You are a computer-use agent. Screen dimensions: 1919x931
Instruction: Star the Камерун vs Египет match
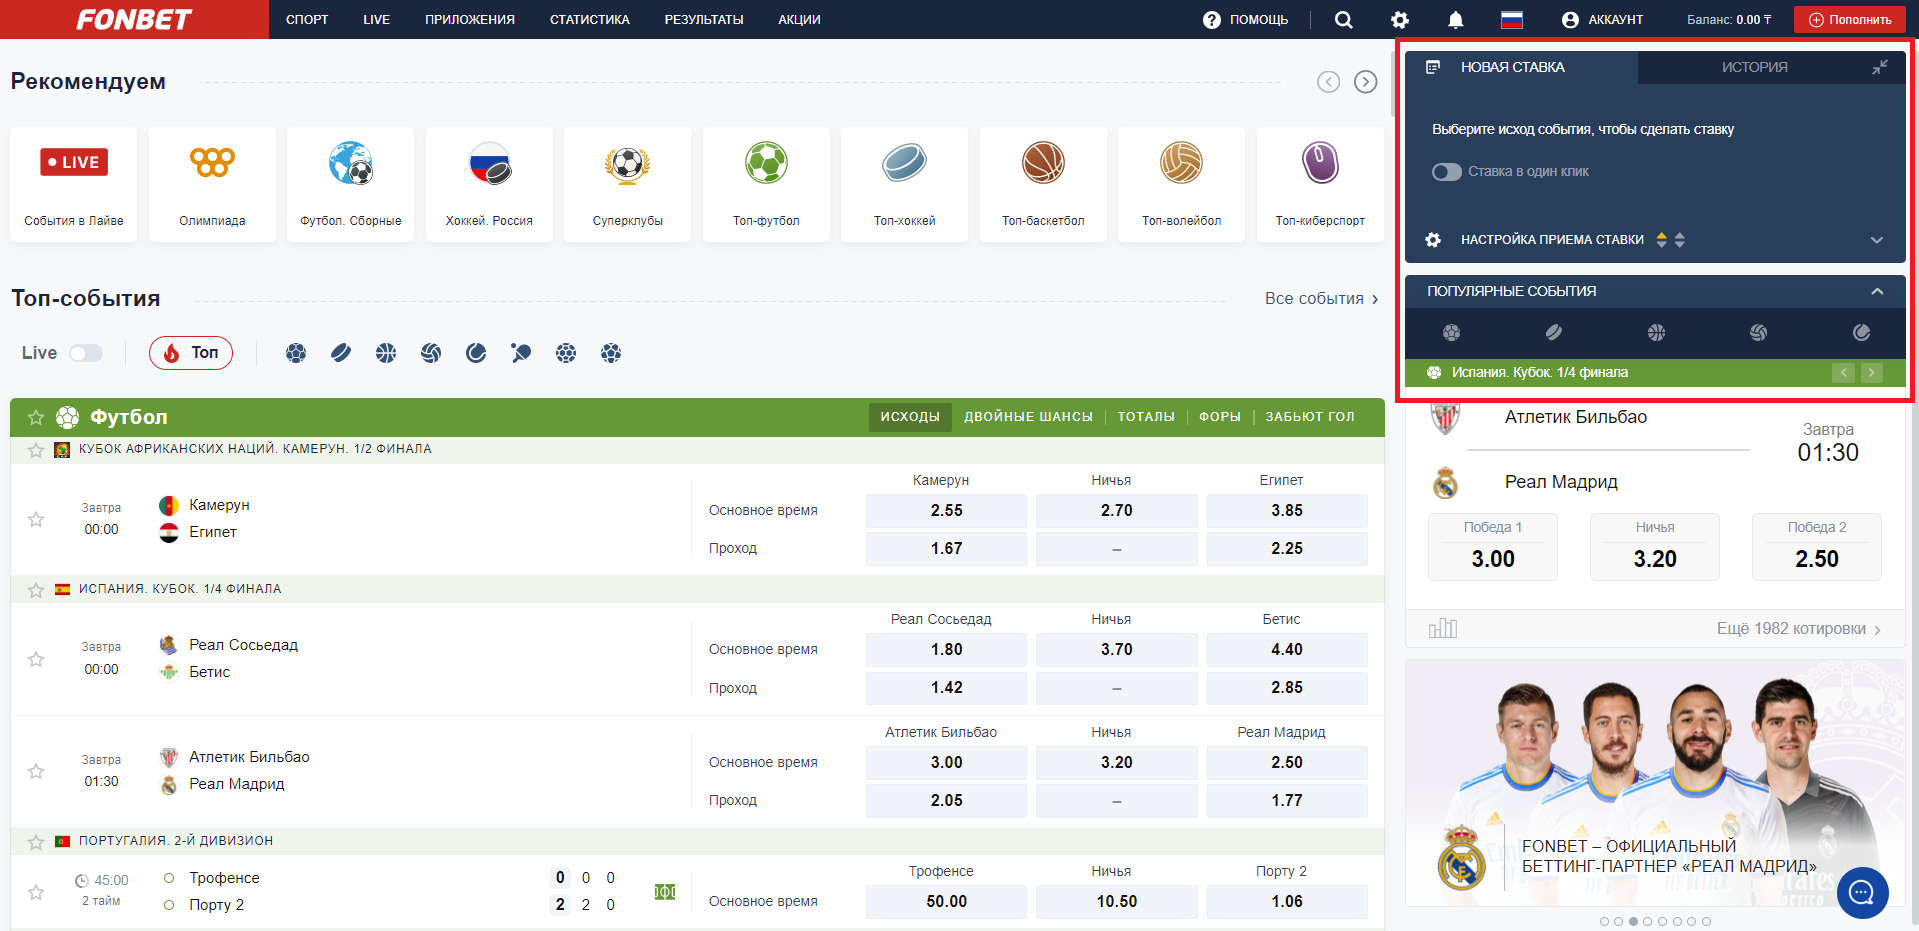[36, 519]
